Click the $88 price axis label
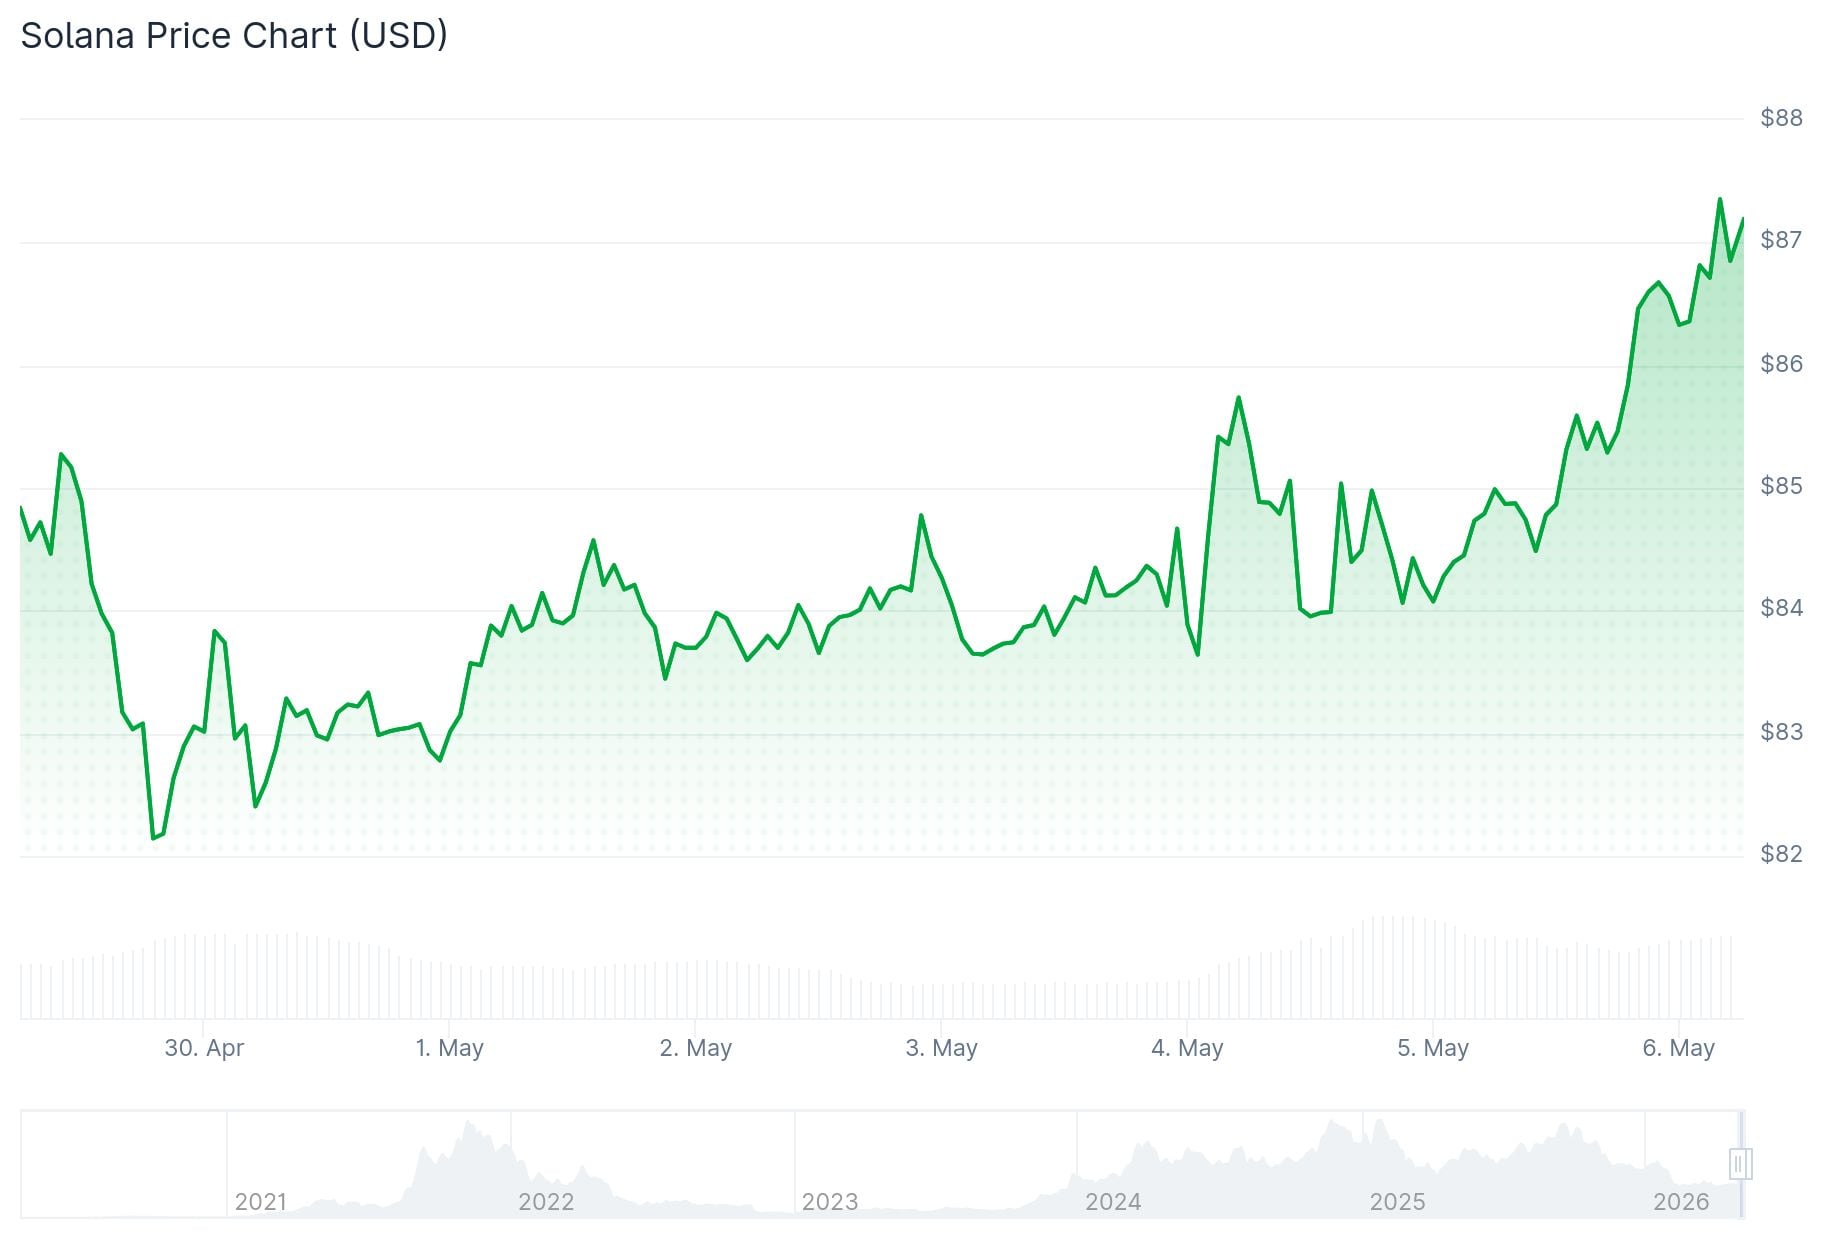 tap(1782, 118)
